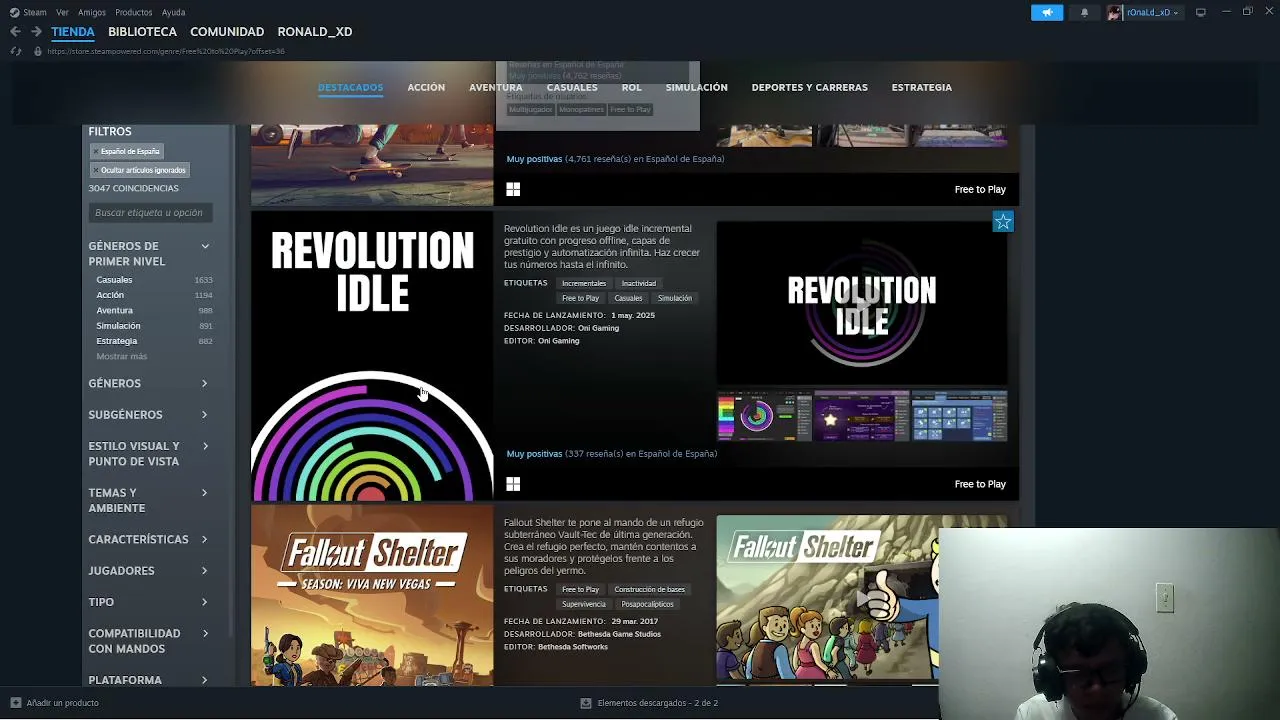Click the store URL address text
1280x720 pixels.
pos(166,51)
